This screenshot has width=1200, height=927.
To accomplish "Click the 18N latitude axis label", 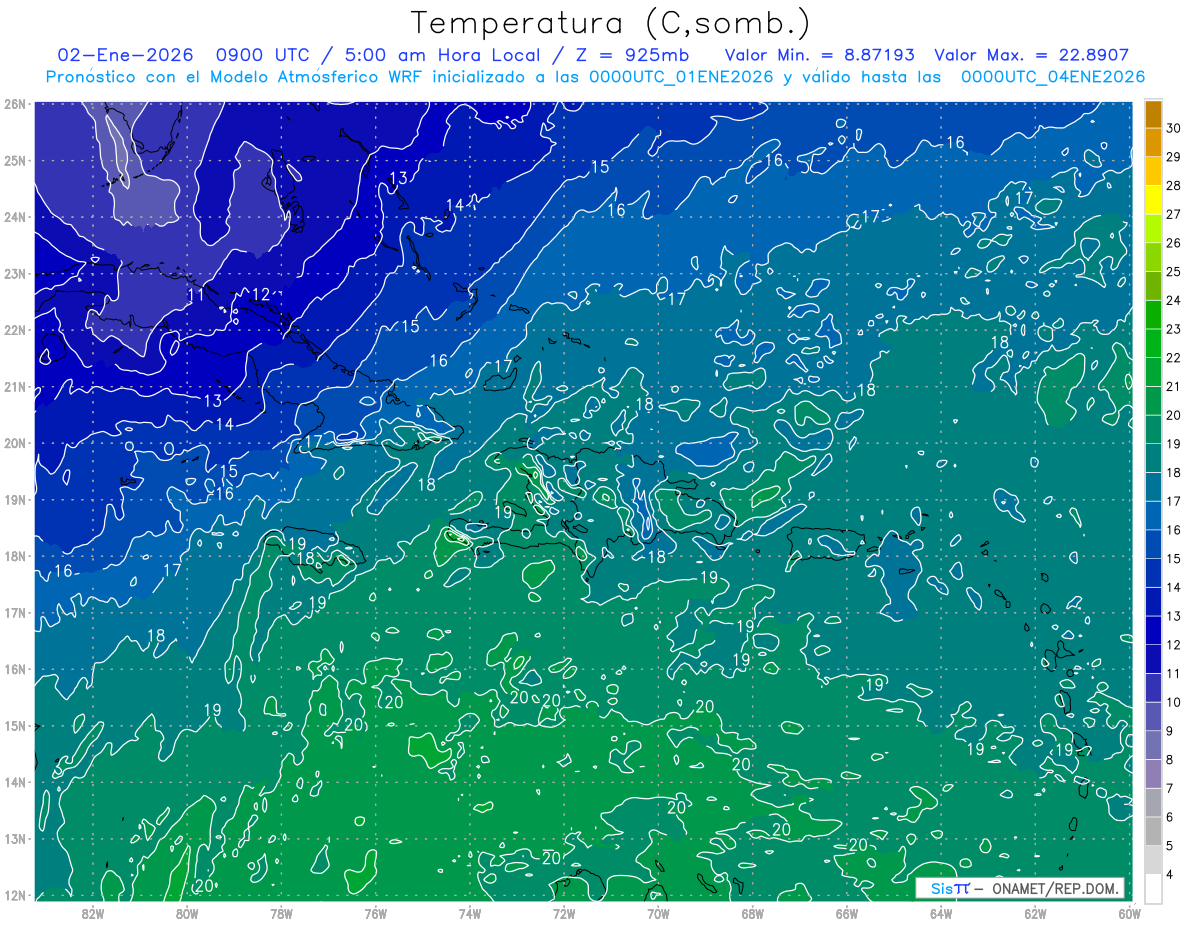I will point(14,556).
